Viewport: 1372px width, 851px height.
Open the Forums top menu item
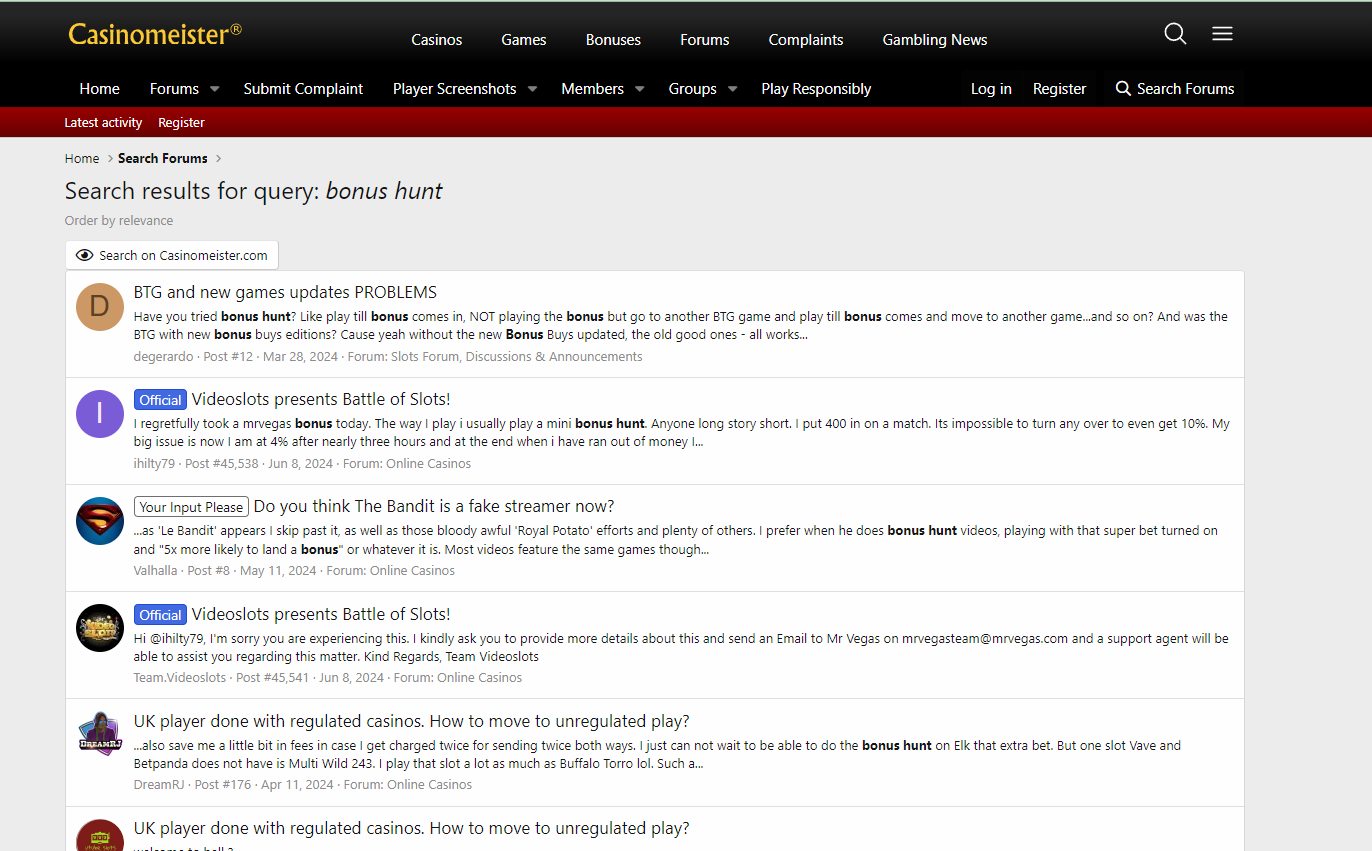pyautogui.click(x=705, y=40)
